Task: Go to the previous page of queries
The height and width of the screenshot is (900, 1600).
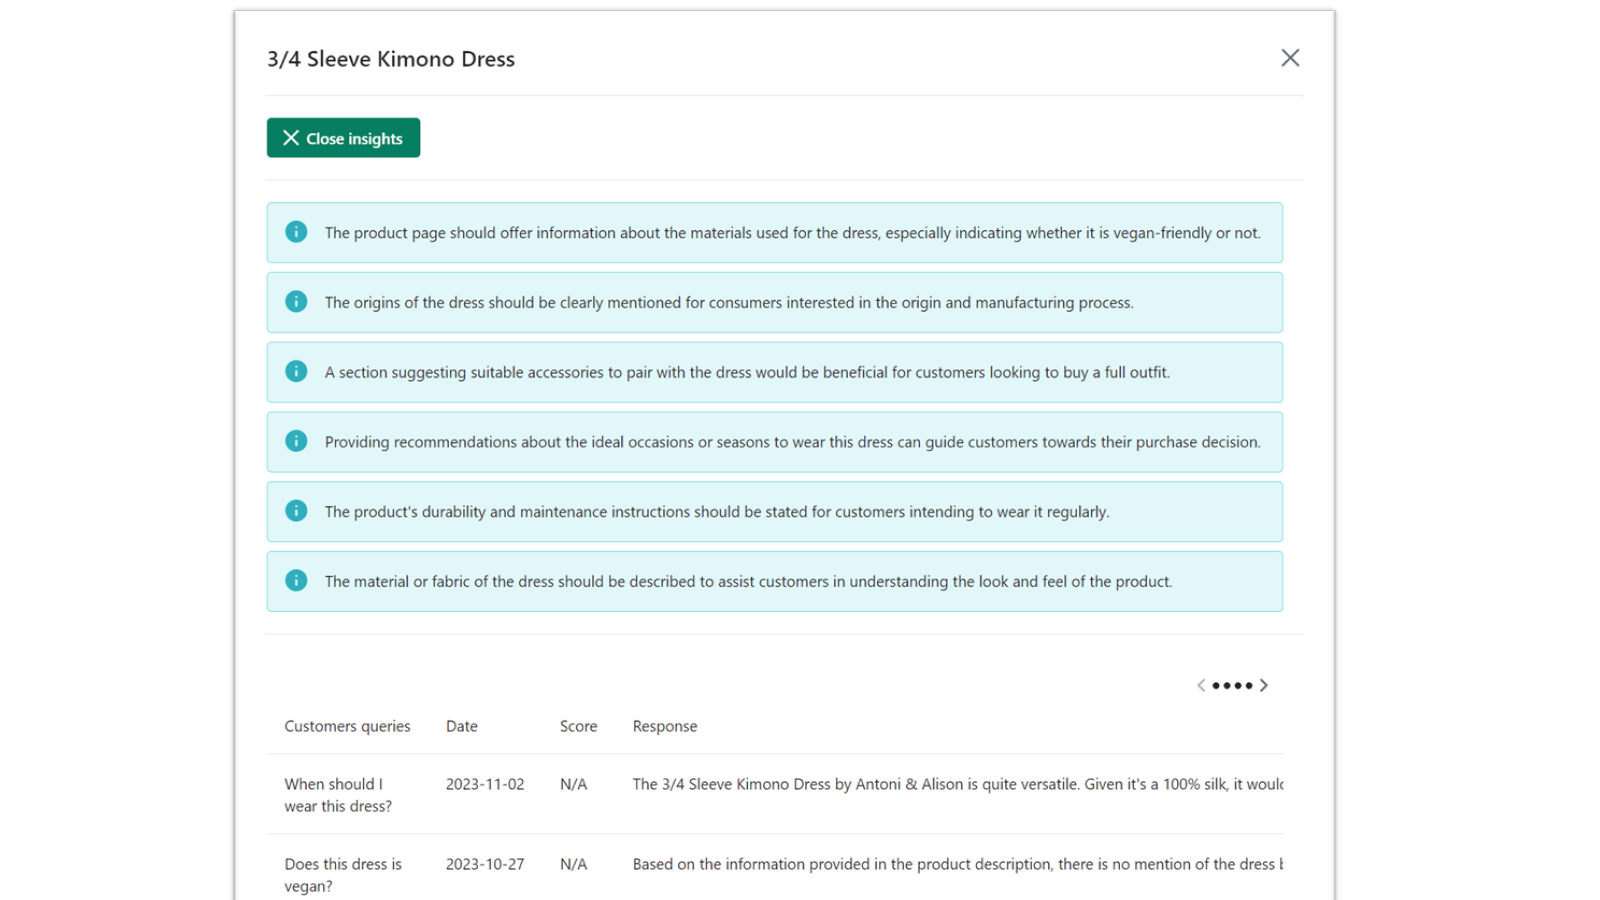Action: [x=1201, y=685]
